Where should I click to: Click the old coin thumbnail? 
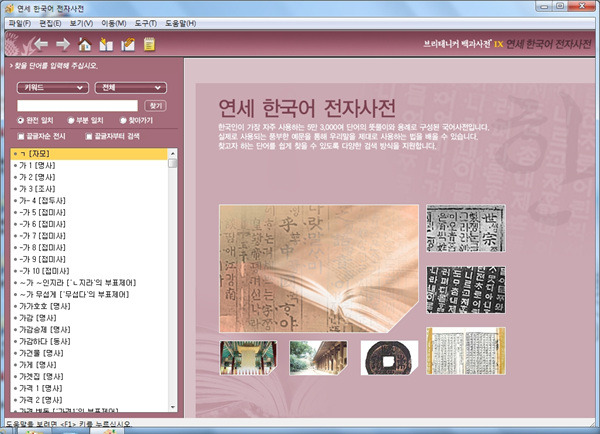389,358
